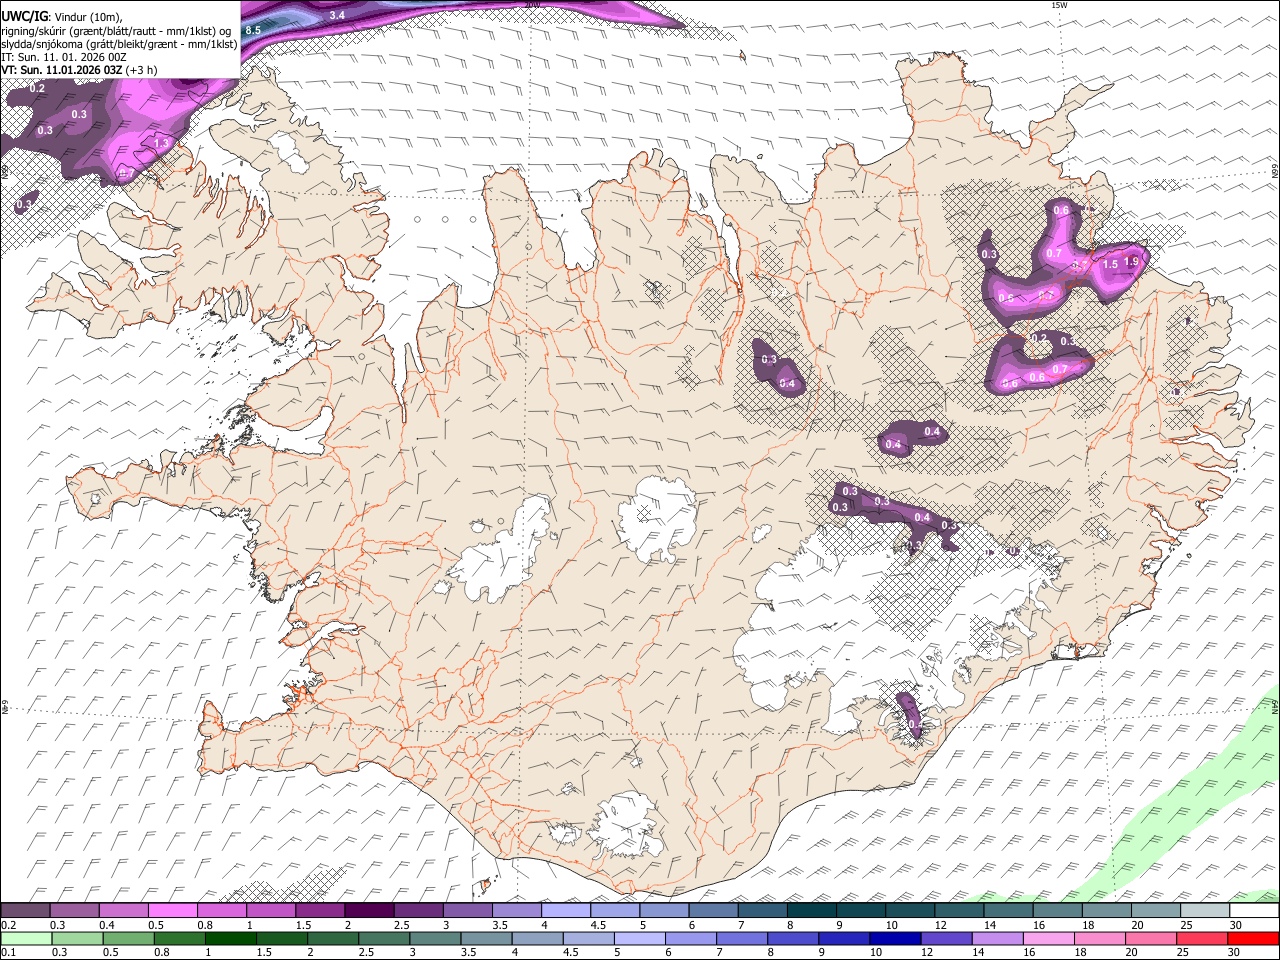Click the light green rain area offshore southeast
Screen dimensions: 1280x960
click(1180, 800)
